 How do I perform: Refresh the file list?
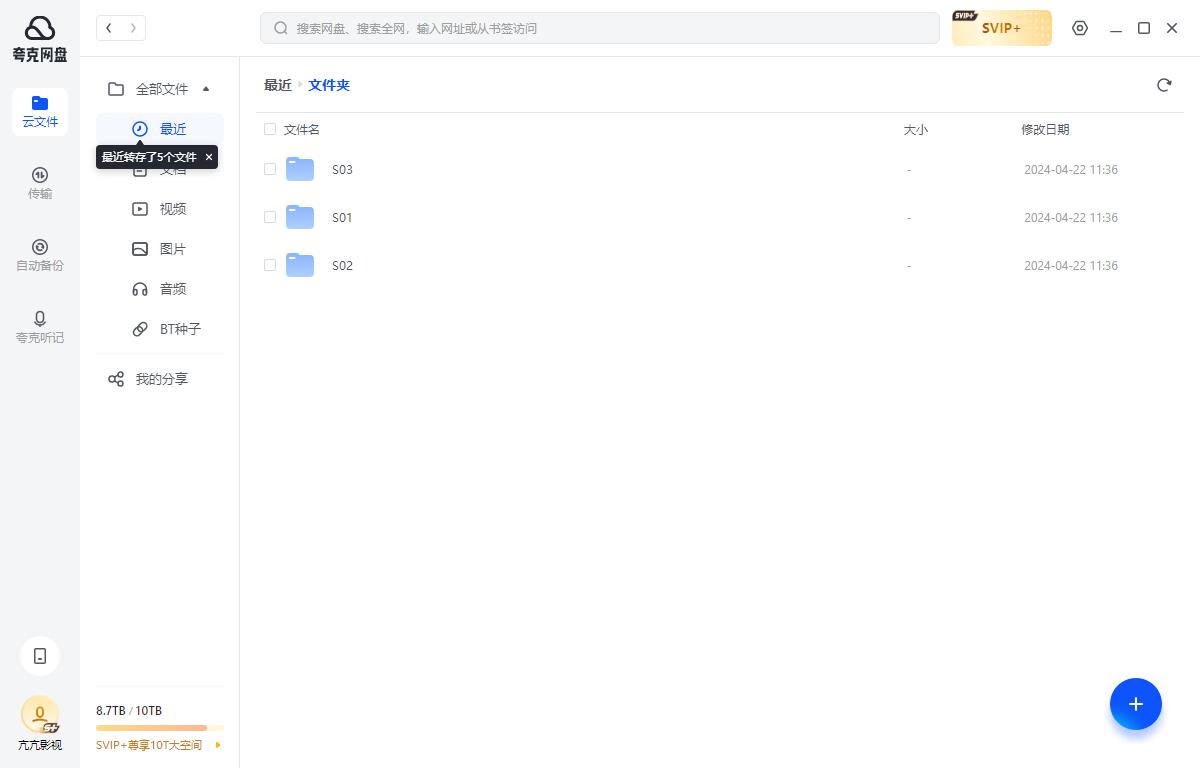tap(1164, 85)
